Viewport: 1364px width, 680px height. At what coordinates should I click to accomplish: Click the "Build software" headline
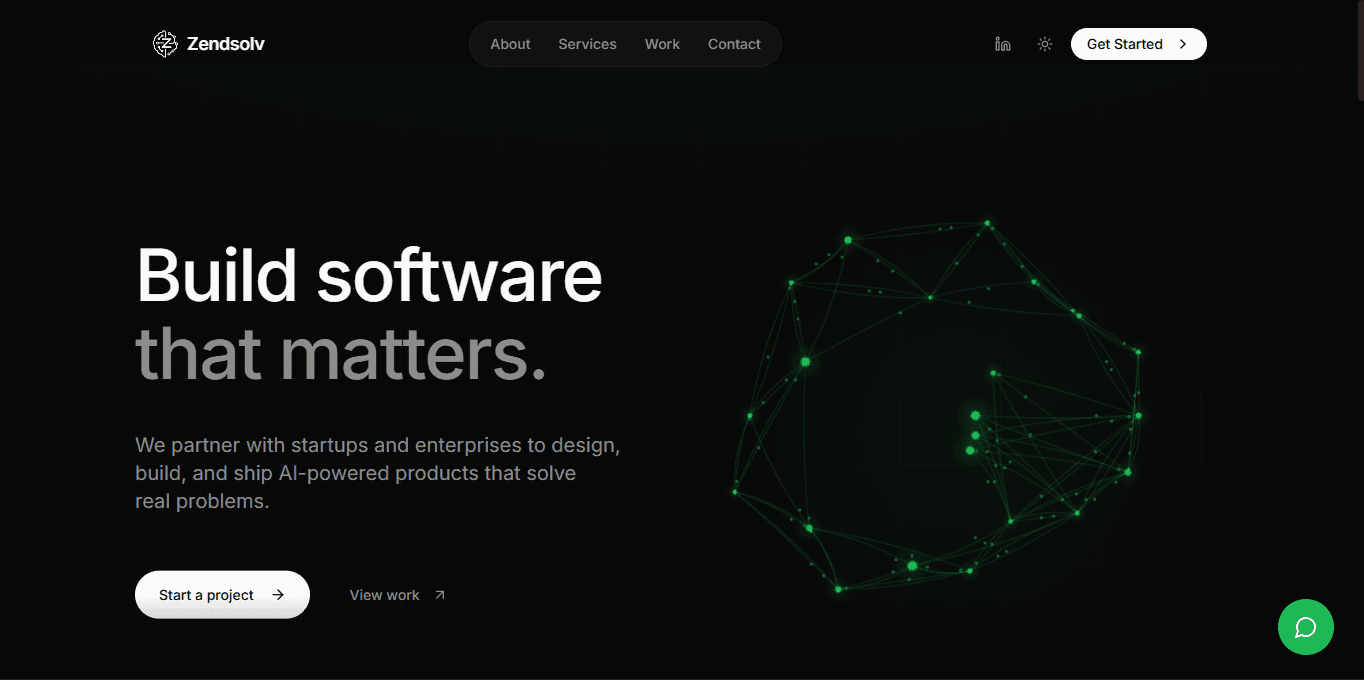(369, 275)
